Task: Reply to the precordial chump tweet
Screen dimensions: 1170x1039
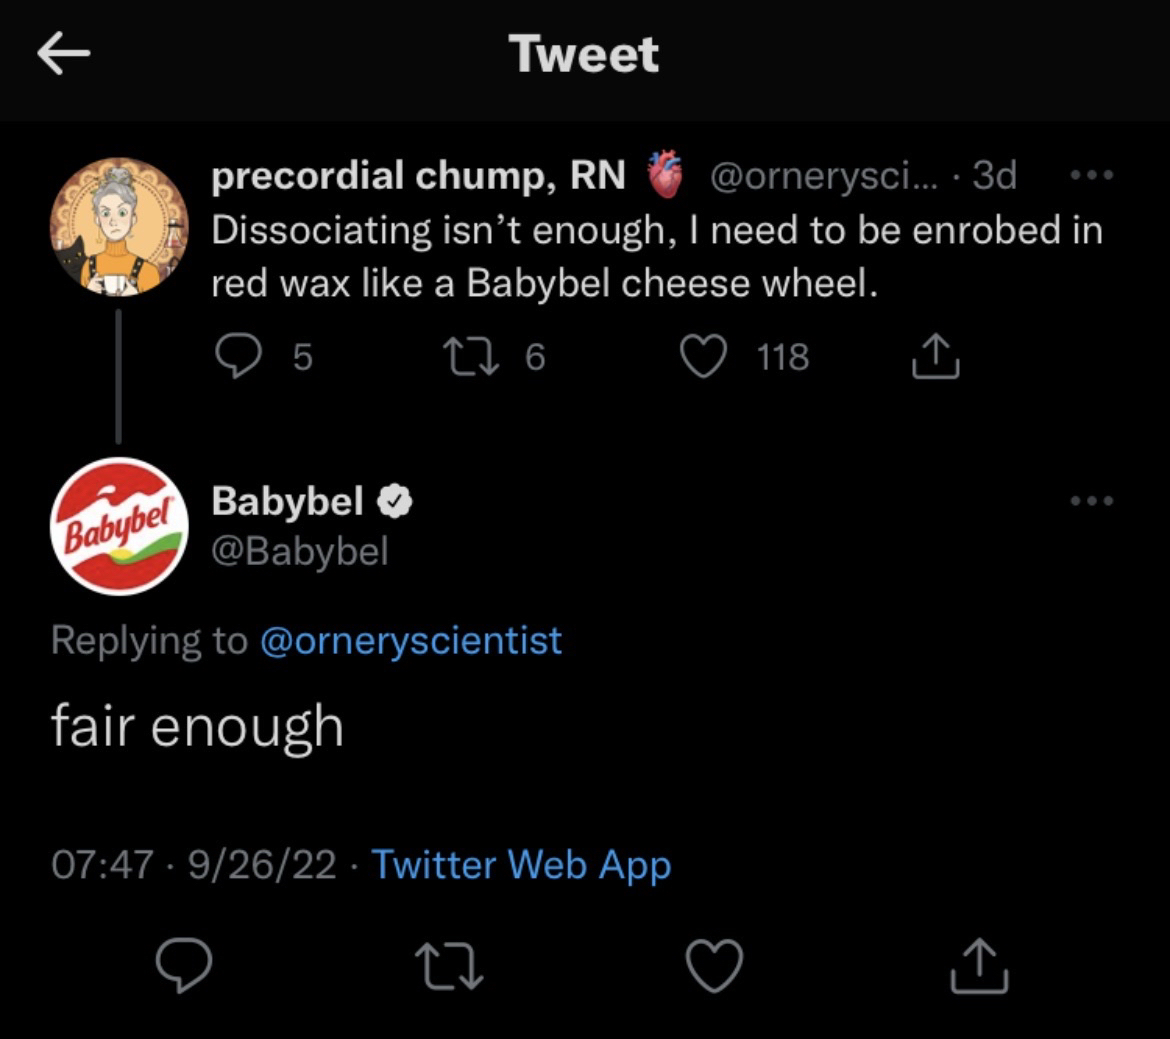Action: click(x=238, y=357)
